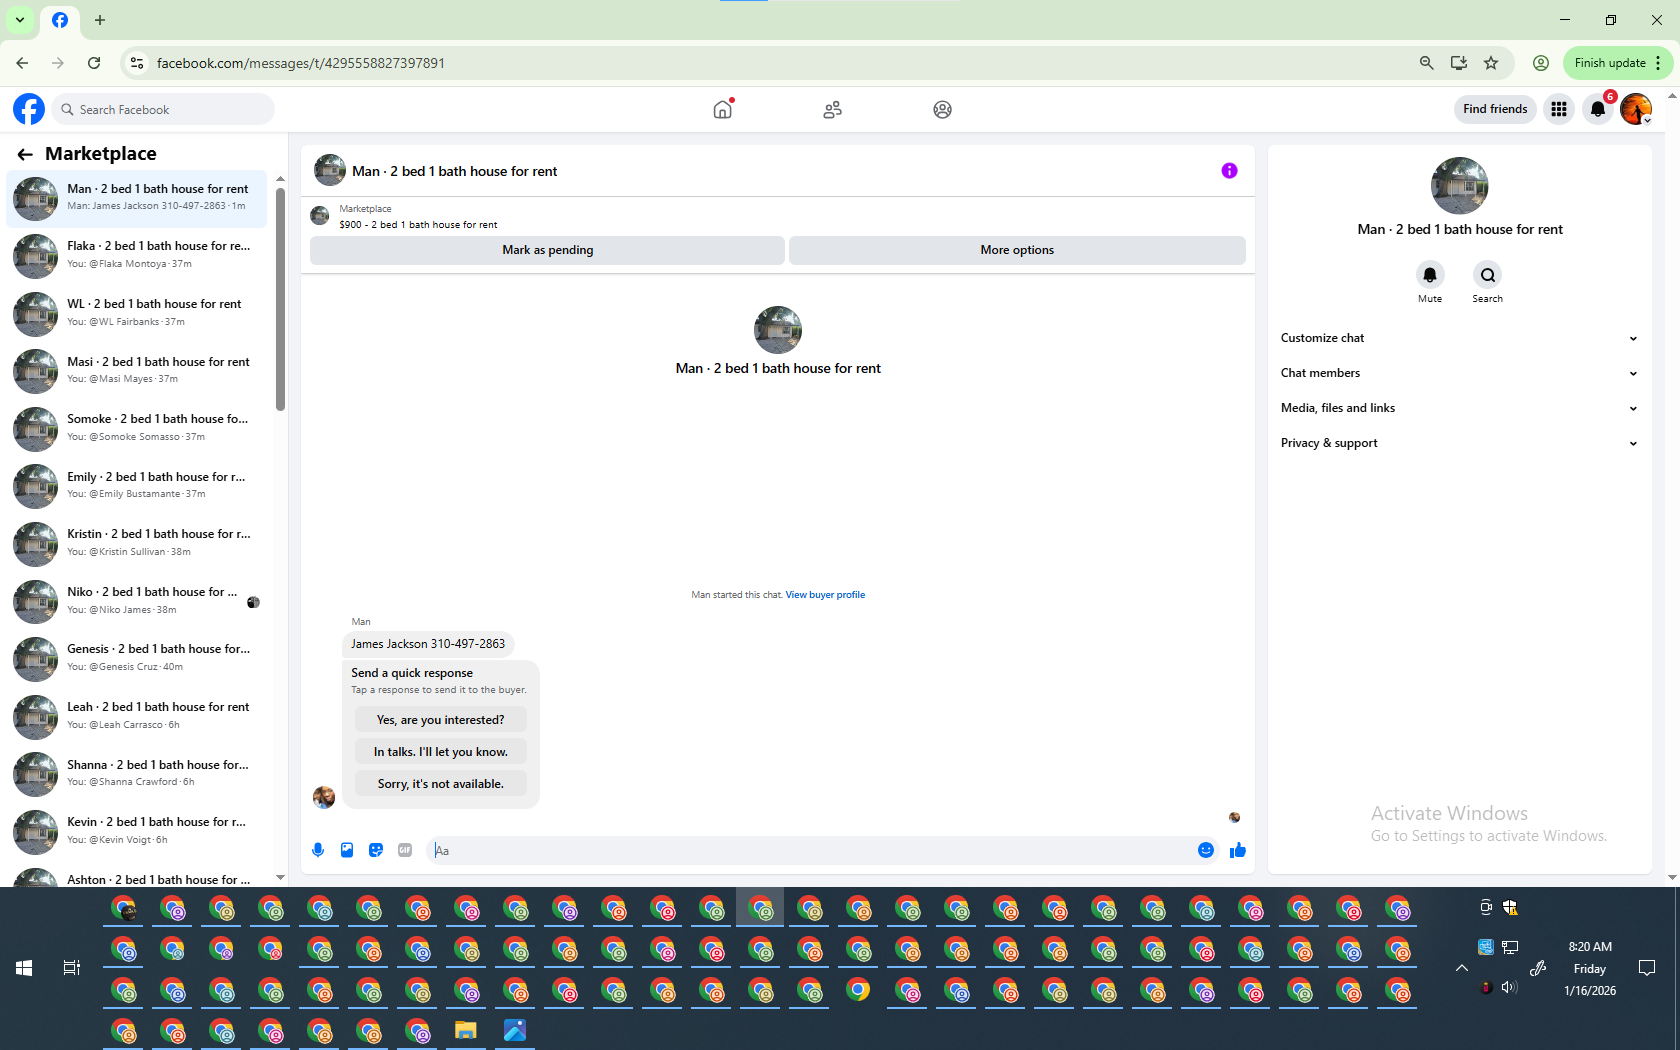Click the More options button
The image size is (1680, 1050).
(x=1017, y=250)
